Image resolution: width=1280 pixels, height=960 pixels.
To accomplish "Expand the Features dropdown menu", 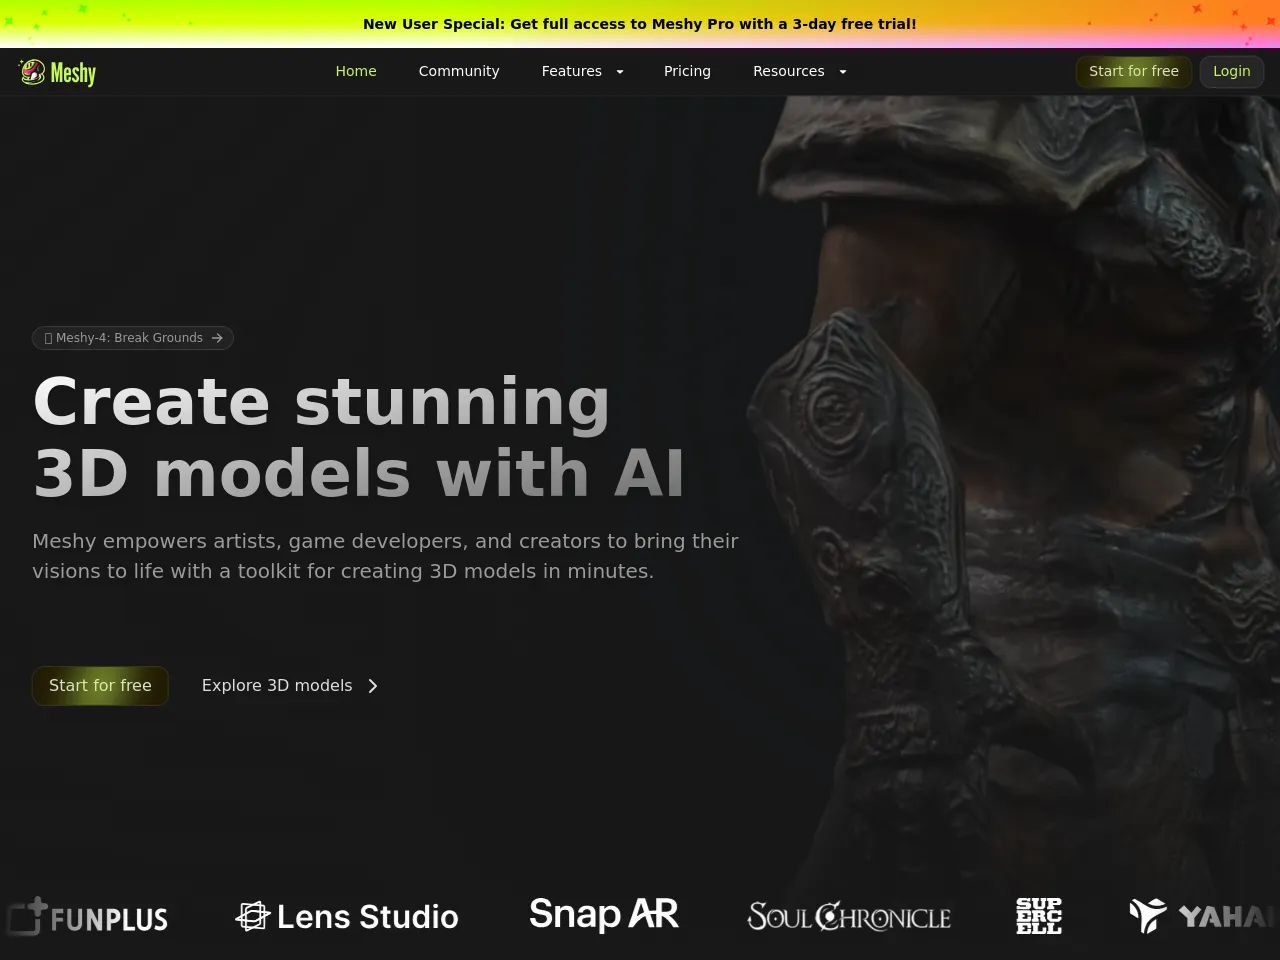I will tap(582, 71).
